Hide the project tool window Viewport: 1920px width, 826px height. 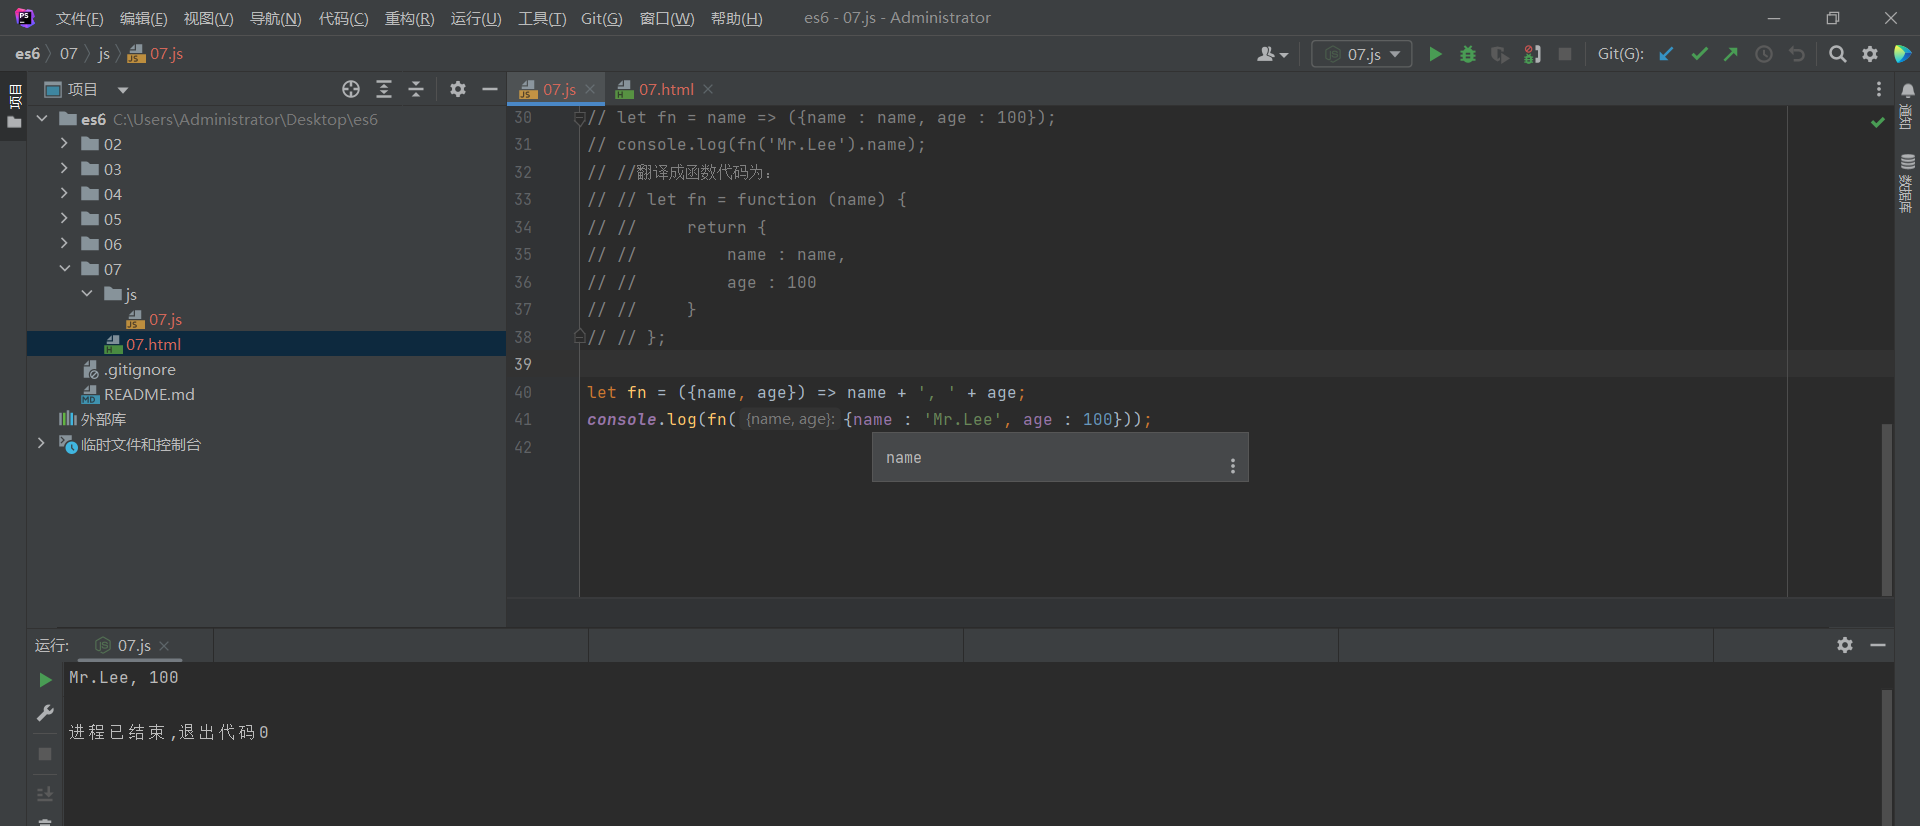pyautogui.click(x=490, y=89)
